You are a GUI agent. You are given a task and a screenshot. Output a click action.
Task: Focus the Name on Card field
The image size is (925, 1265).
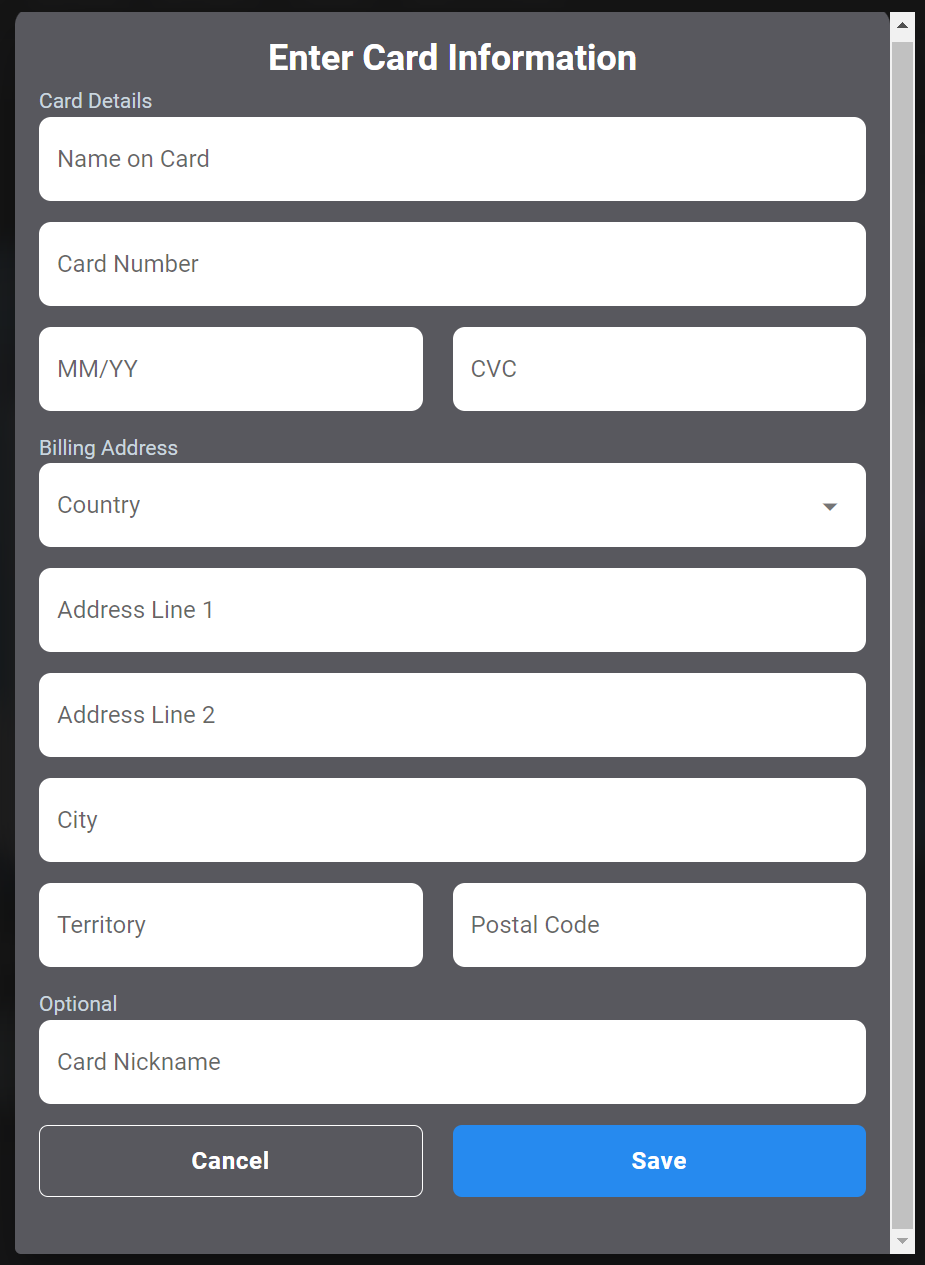point(452,159)
